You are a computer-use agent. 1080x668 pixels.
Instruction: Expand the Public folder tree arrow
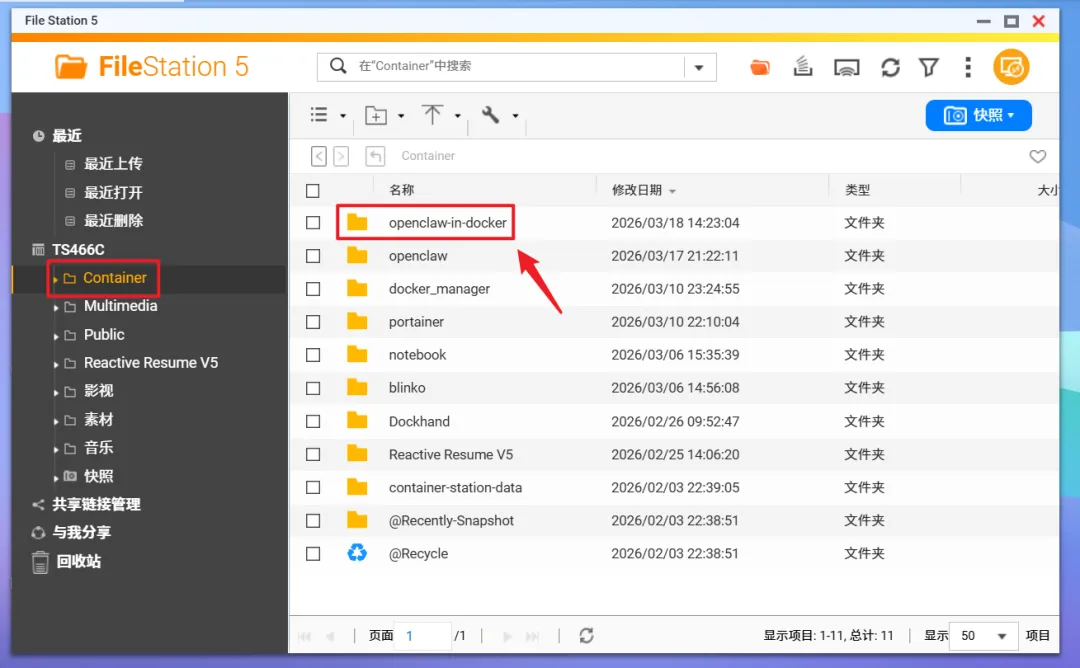pos(56,336)
